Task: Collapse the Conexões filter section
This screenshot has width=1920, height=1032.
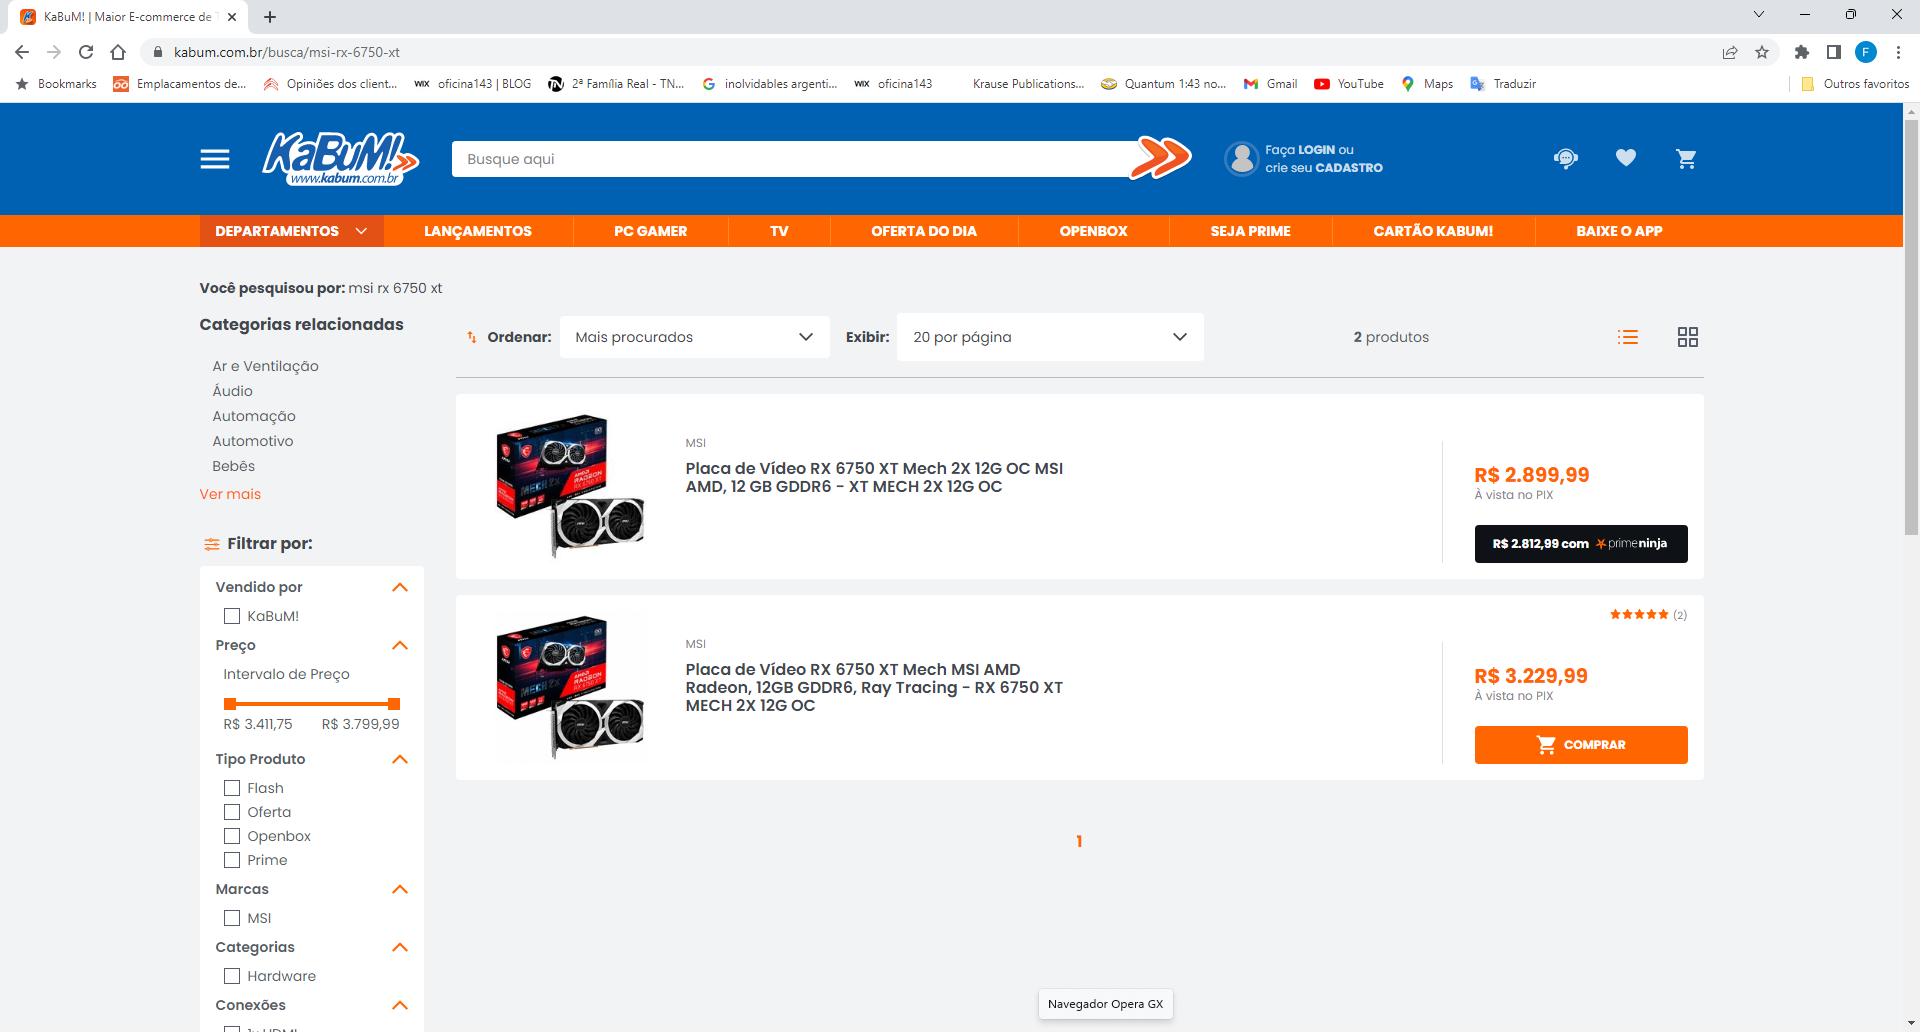Action: pos(400,1005)
